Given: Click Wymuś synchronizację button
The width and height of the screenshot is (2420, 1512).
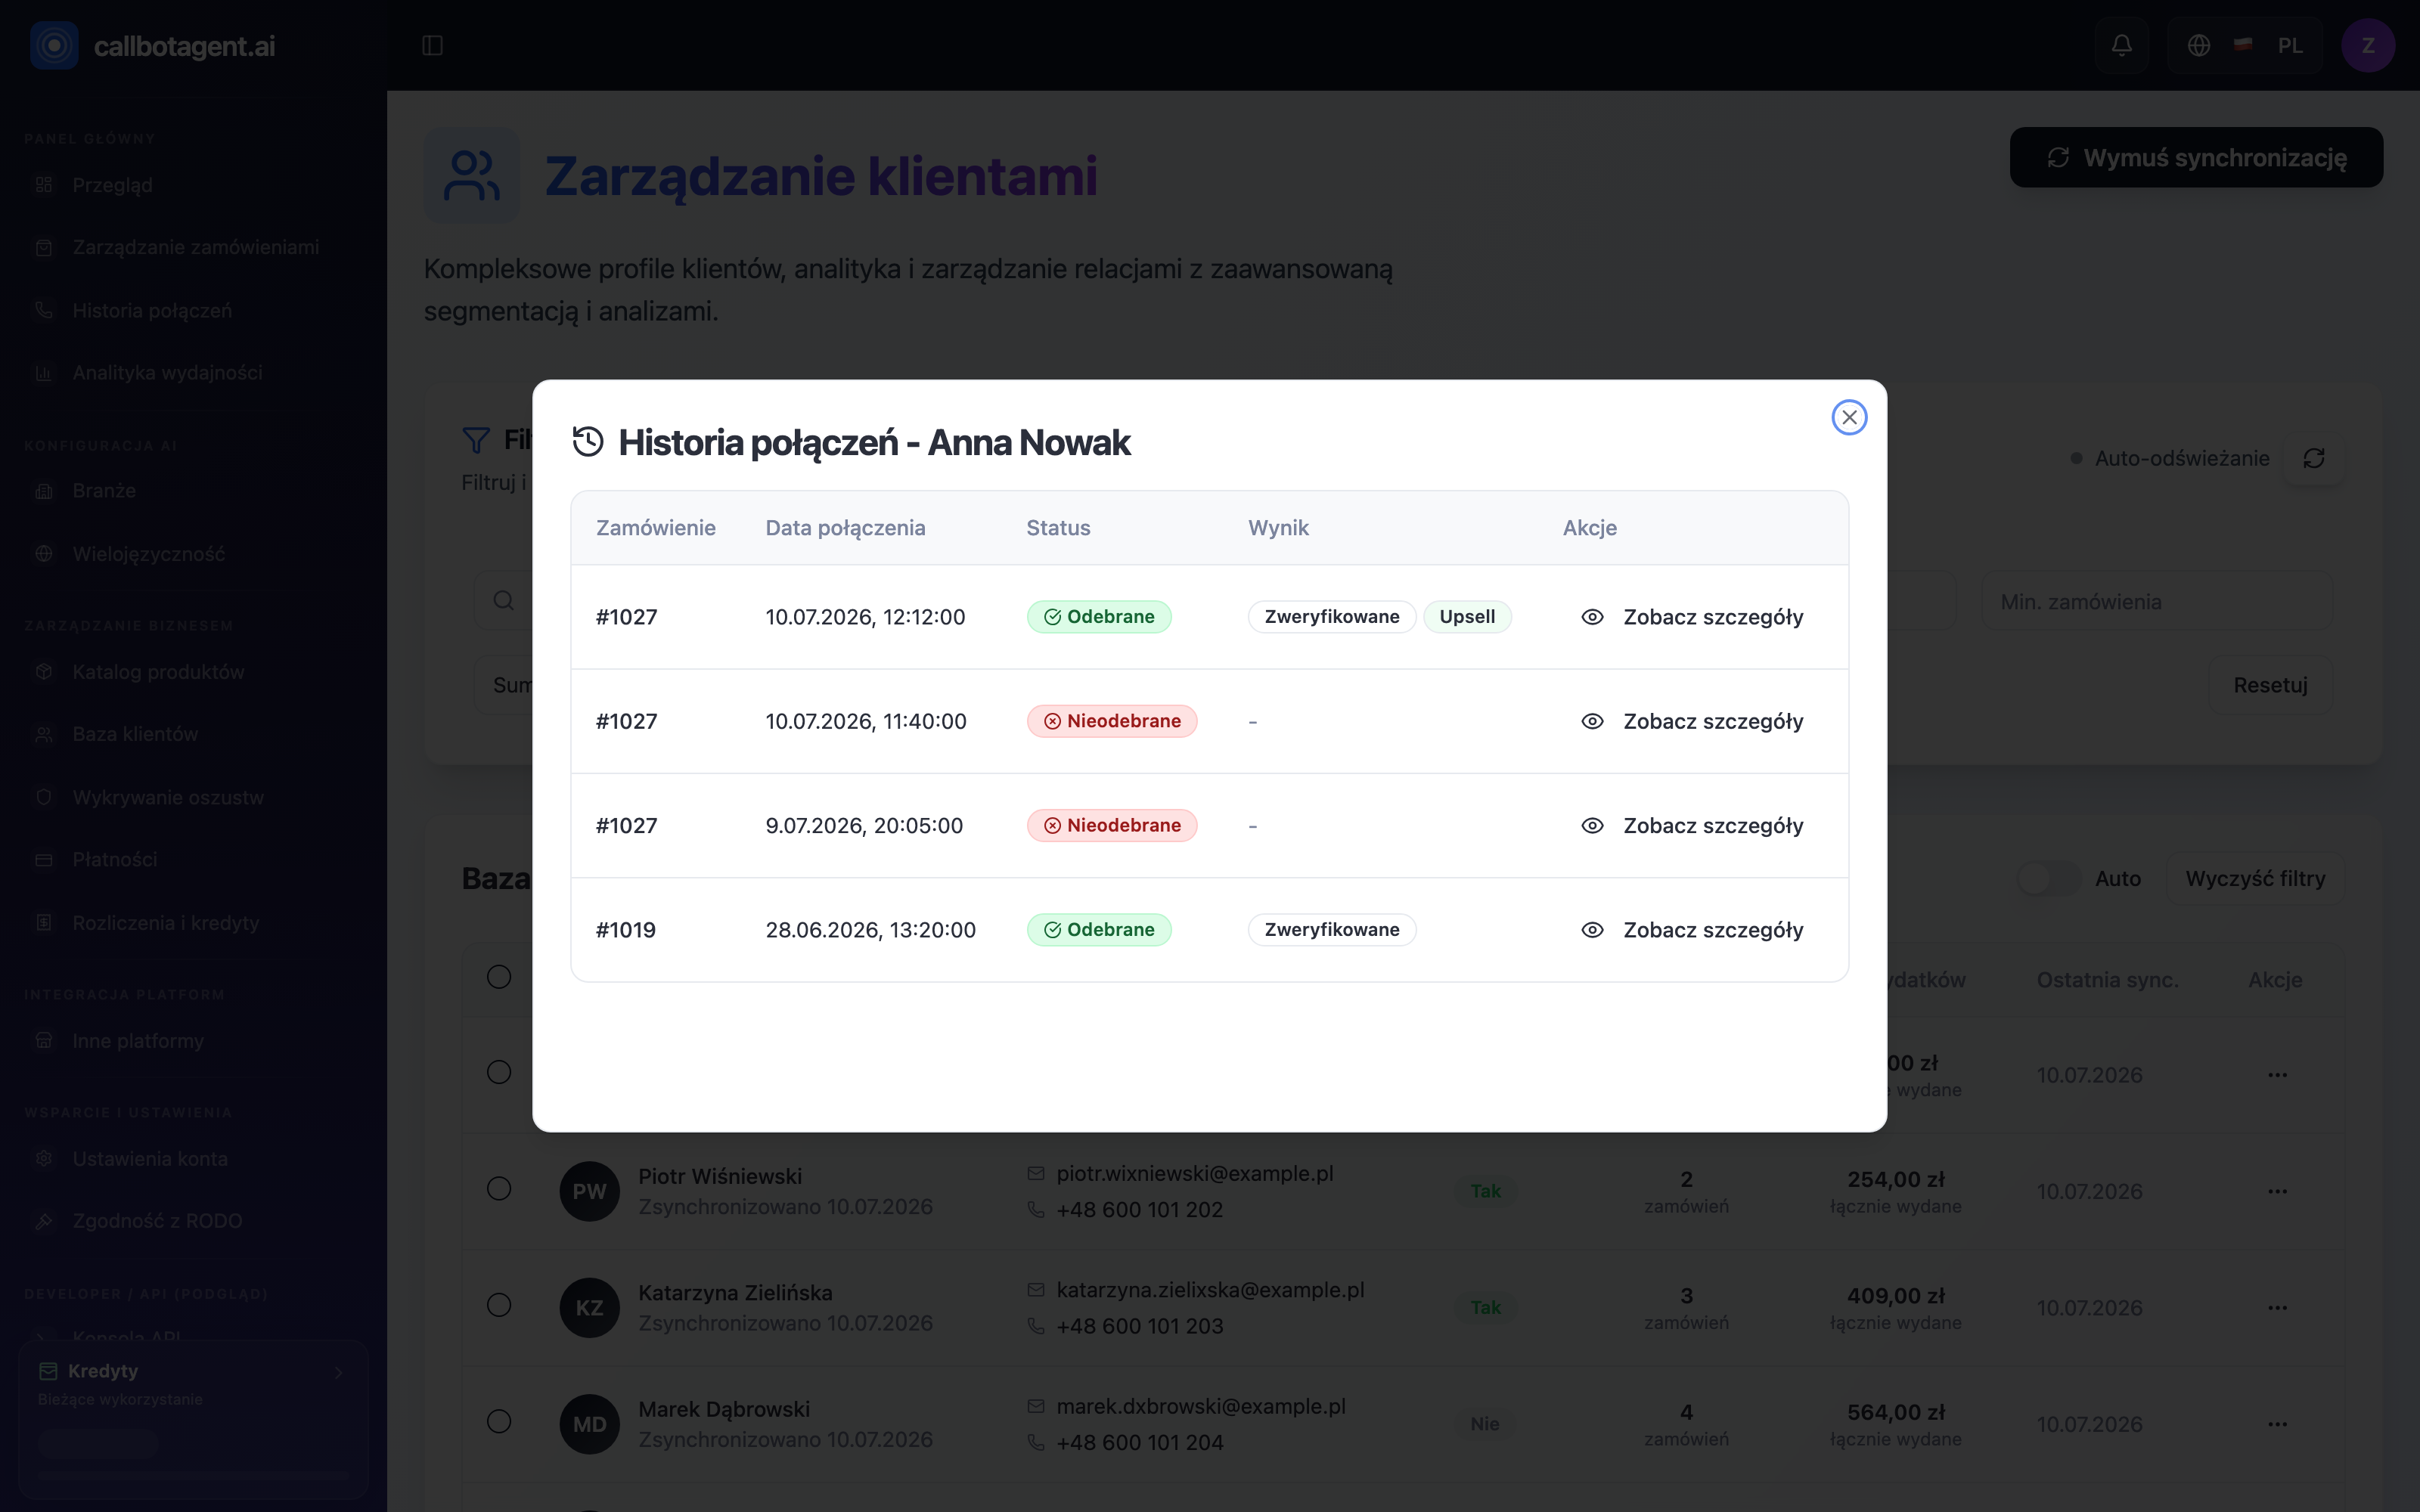Looking at the screenshot, I should pyautogui.click(x=2196, y=157).
